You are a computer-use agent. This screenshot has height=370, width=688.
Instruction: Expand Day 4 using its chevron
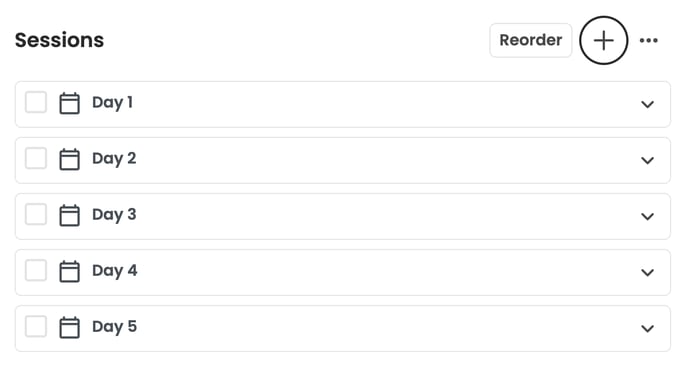[647, 273]
